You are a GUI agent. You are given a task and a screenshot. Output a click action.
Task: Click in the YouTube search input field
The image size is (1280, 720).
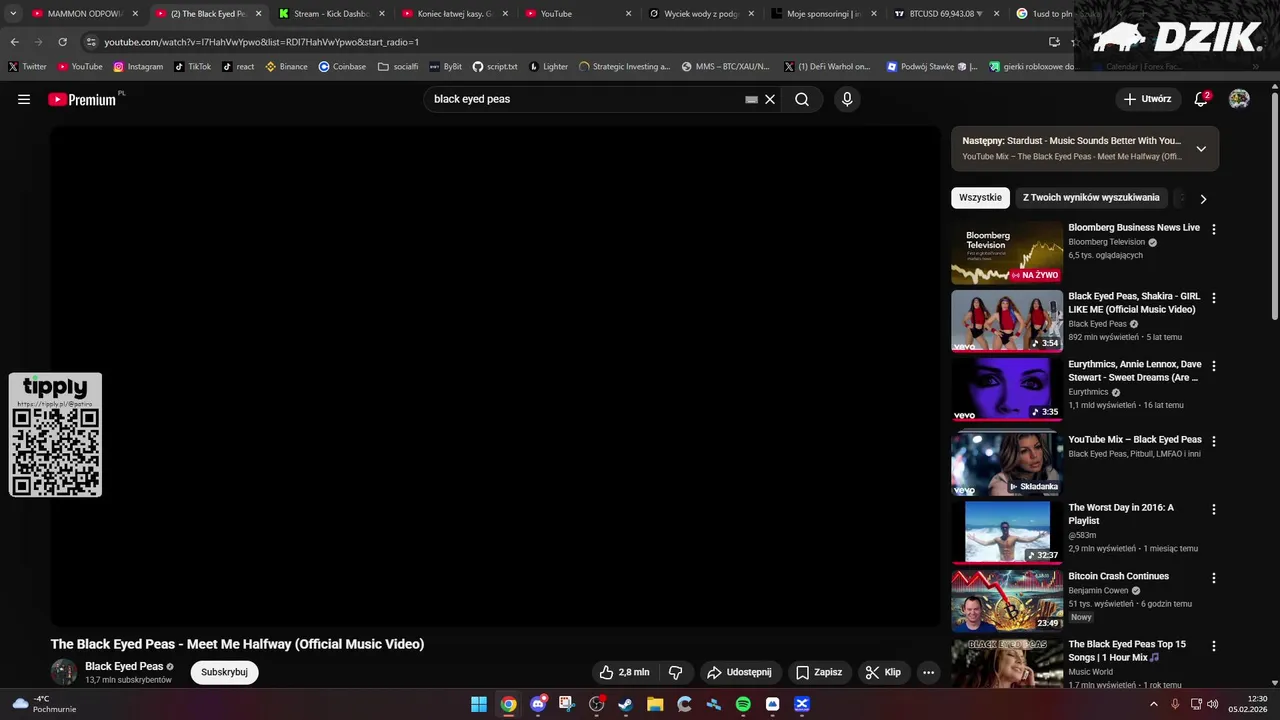click(585, 99)
